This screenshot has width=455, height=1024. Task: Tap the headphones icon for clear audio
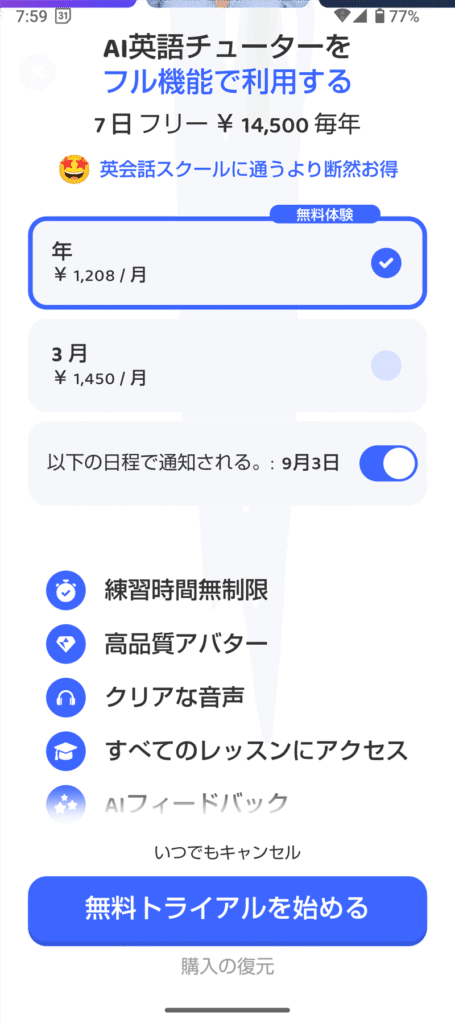(x=65, y=697)
